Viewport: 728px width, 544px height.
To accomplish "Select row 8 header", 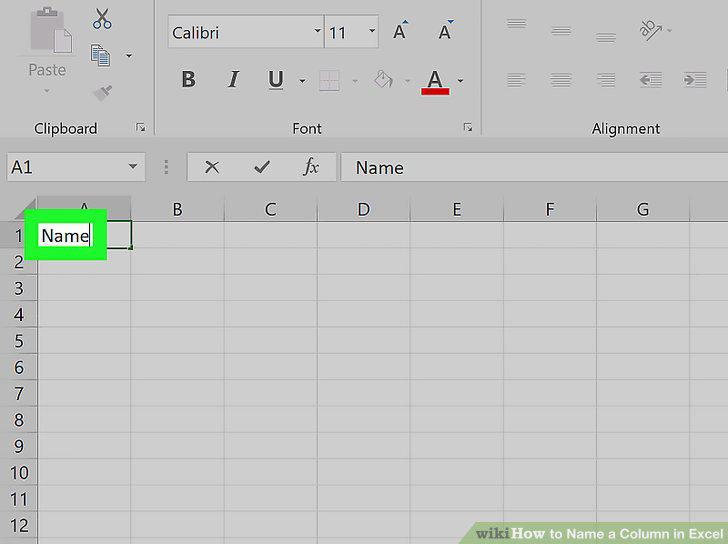I will pyautogui.click(x=19, y=420).
